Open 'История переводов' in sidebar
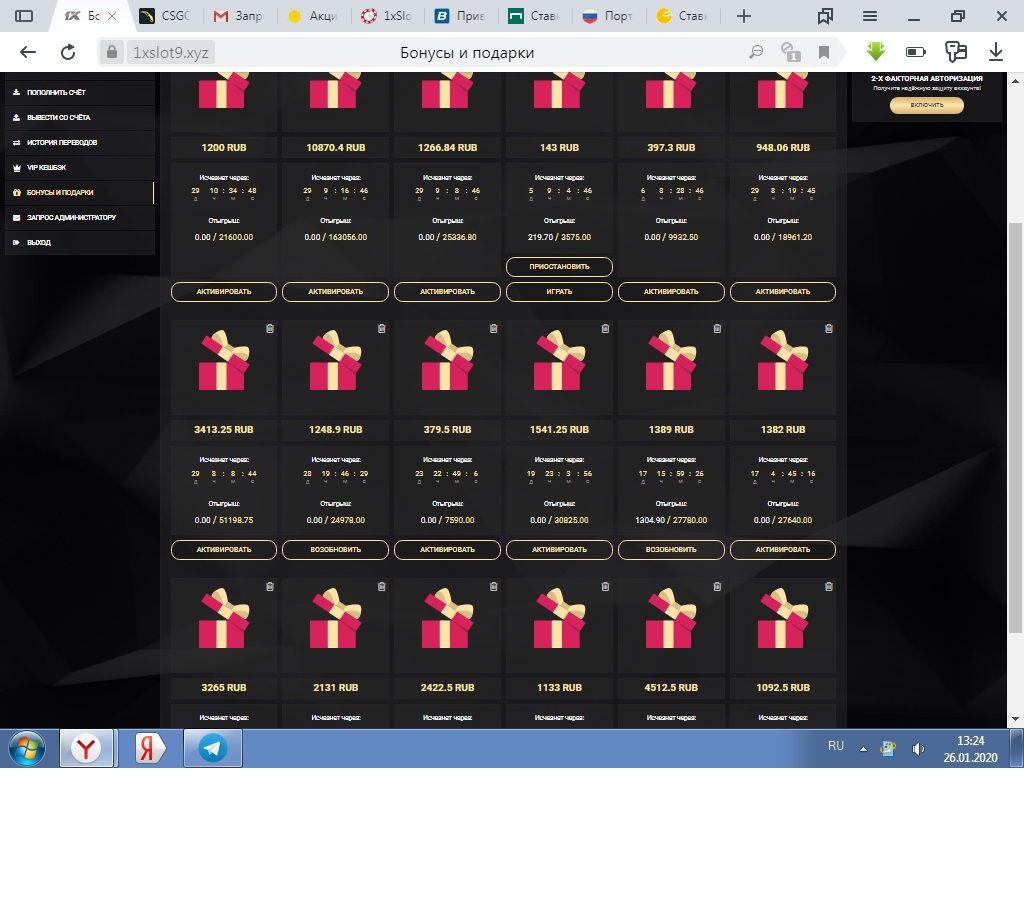Image resolution: width=1024 pixels, height=912 pixels. click(80, 142)
